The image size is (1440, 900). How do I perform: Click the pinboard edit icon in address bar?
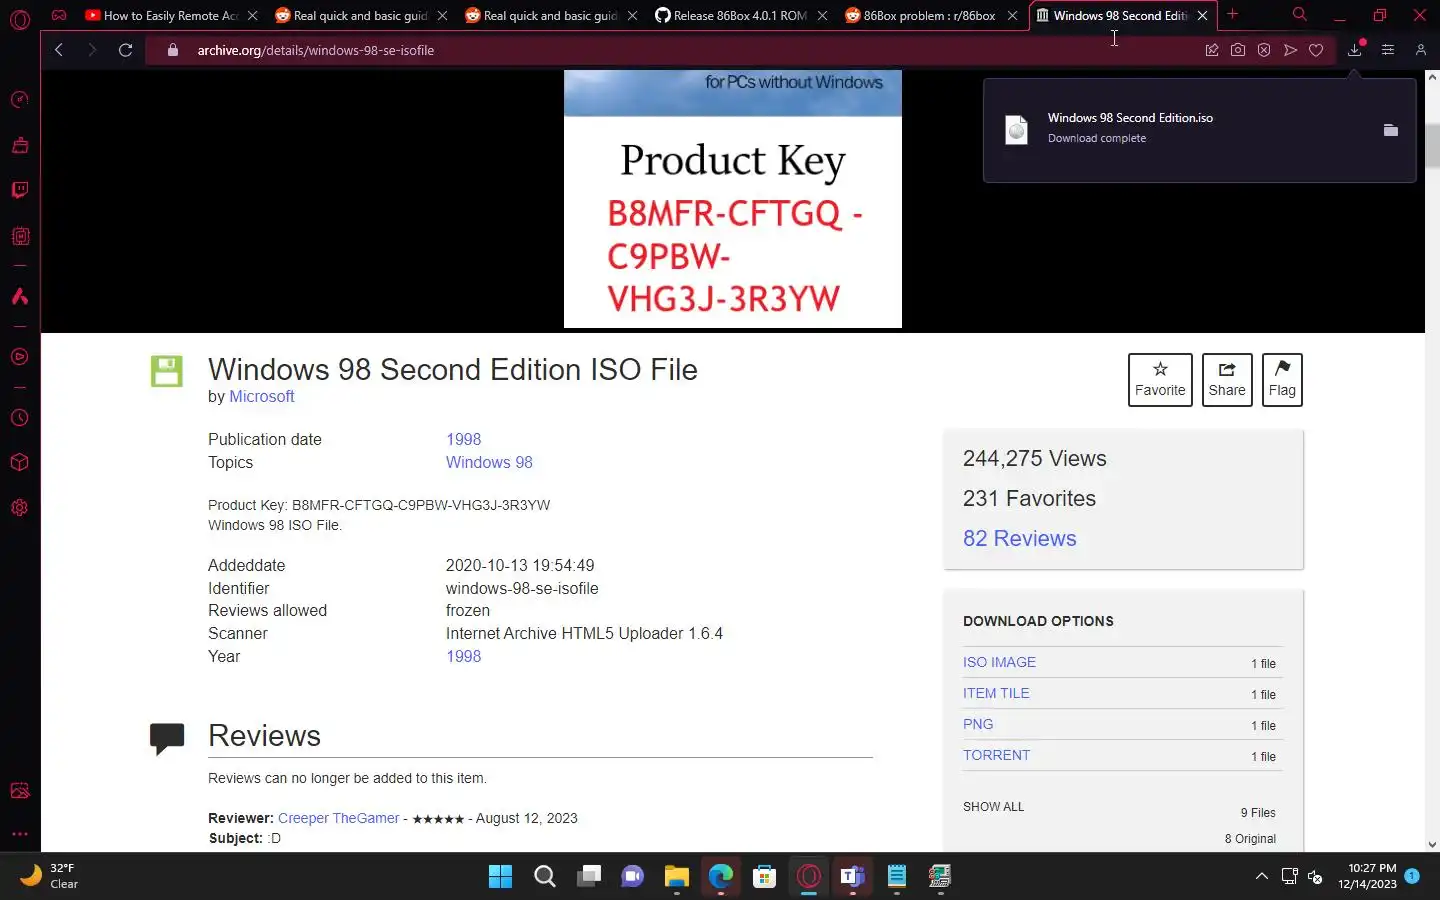(1212, 50)
